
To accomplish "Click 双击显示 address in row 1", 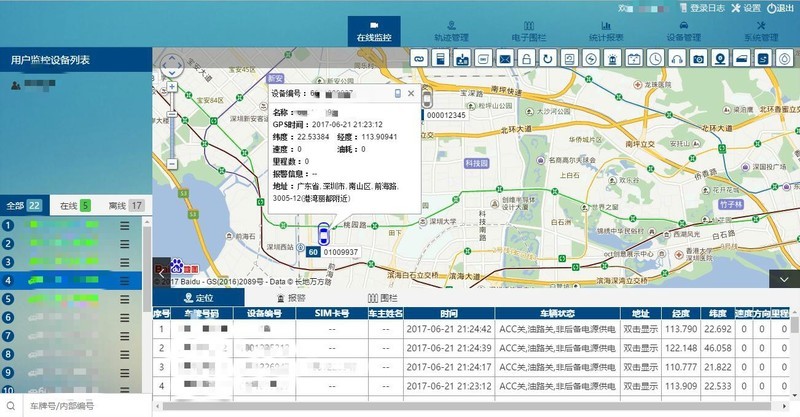I will coord(640,329).
